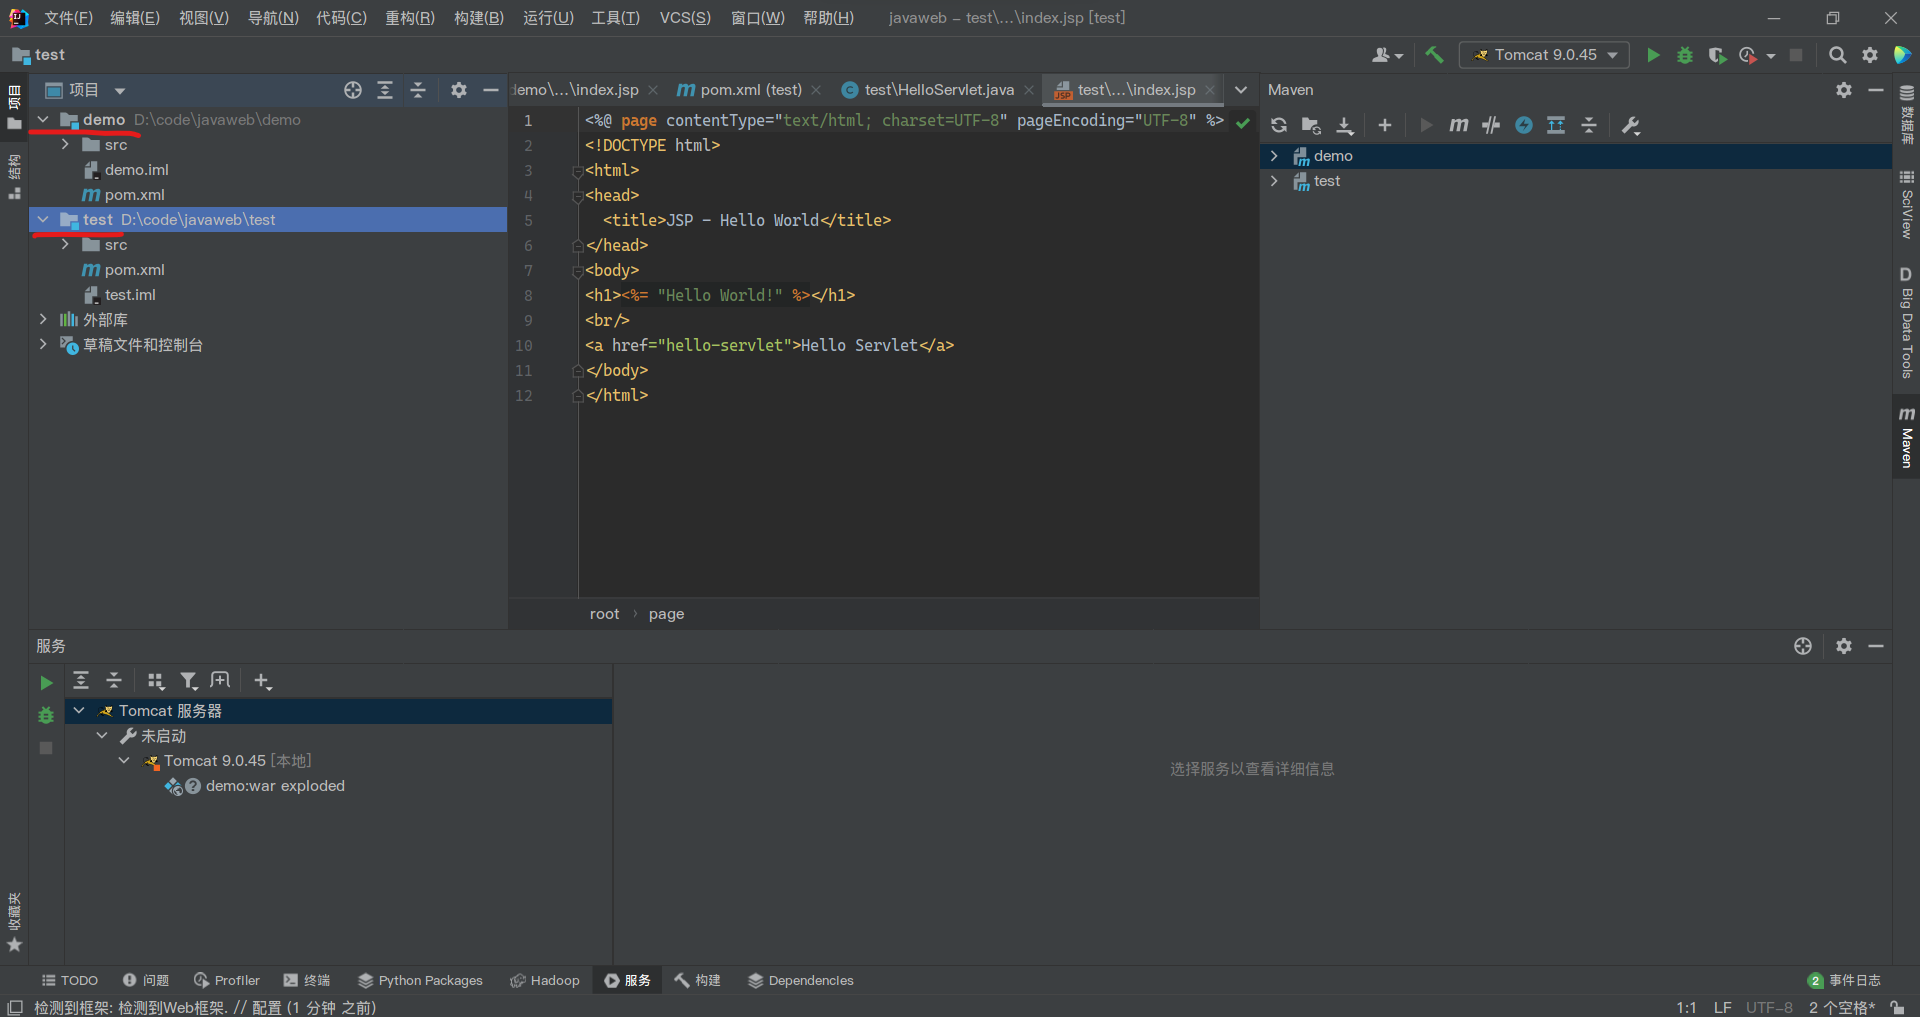The image size is (1920, 1017).
Task: Click the green Run button in top toolbar
Action: 1653,55
